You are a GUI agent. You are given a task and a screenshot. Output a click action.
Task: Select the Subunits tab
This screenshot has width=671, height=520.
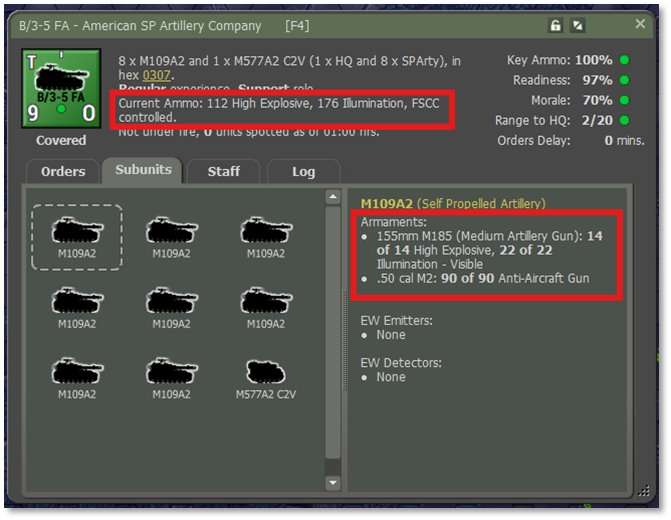pyautogui.click(x=141, y=170)
